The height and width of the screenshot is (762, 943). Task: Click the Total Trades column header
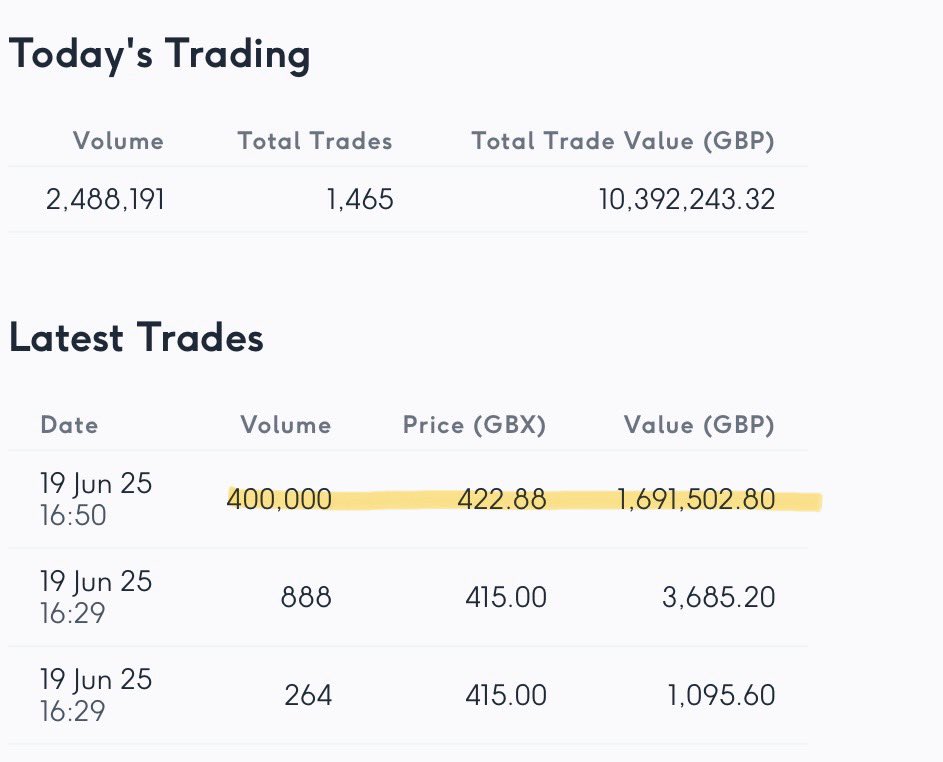pyautogui.click(x=315, y=141)
